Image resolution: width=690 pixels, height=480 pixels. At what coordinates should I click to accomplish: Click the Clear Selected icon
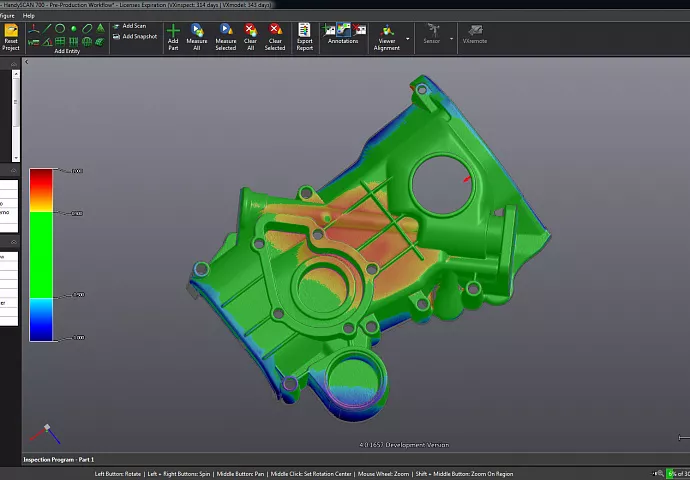tap(275, 32)
